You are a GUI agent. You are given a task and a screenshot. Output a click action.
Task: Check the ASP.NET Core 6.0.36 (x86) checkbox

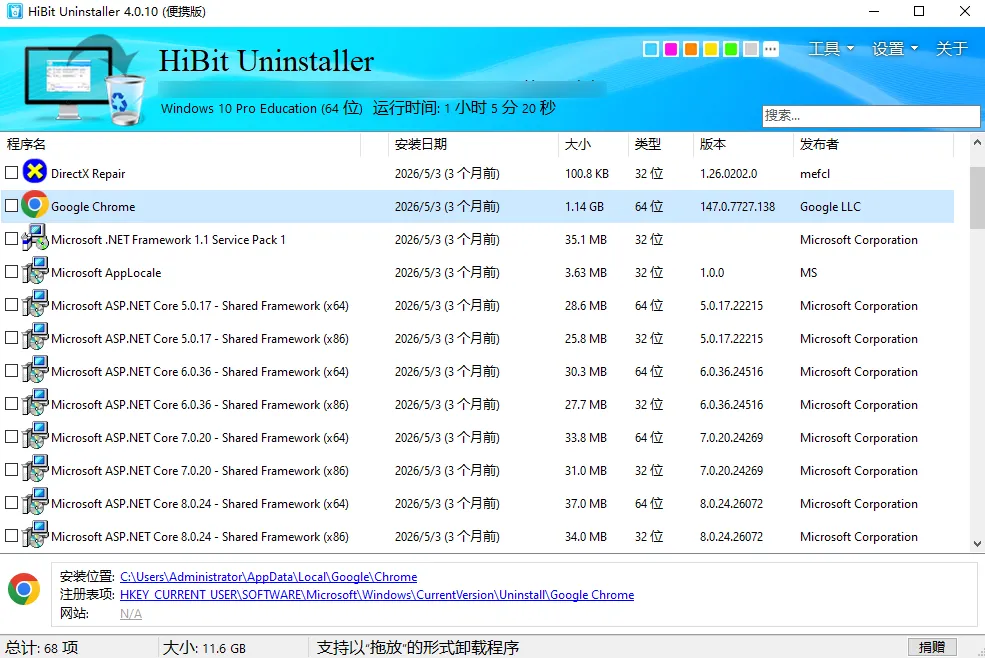(11, 403)
